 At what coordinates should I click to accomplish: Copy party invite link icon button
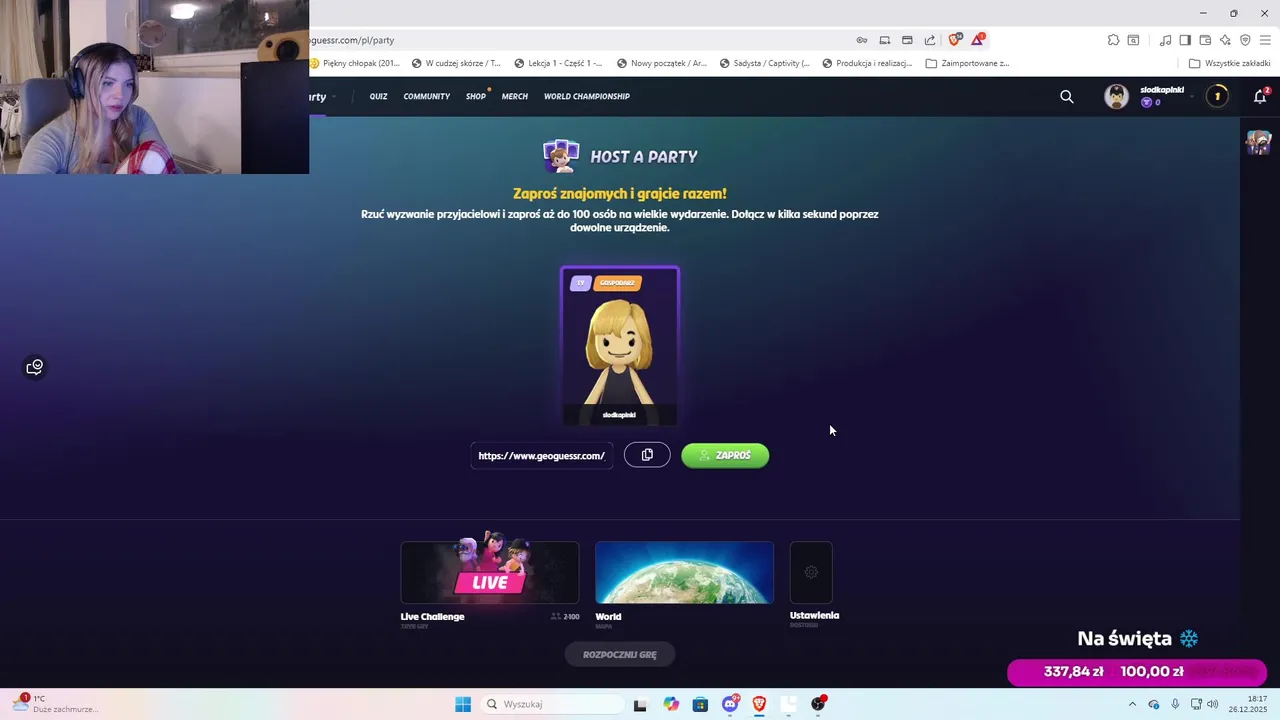click(x=647, y=455)
